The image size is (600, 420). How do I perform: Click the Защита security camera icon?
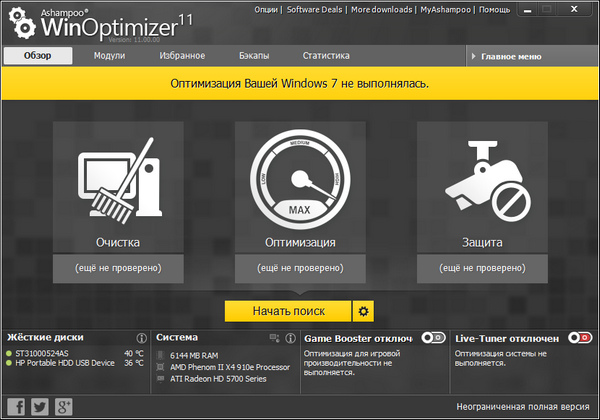(481, 179)
